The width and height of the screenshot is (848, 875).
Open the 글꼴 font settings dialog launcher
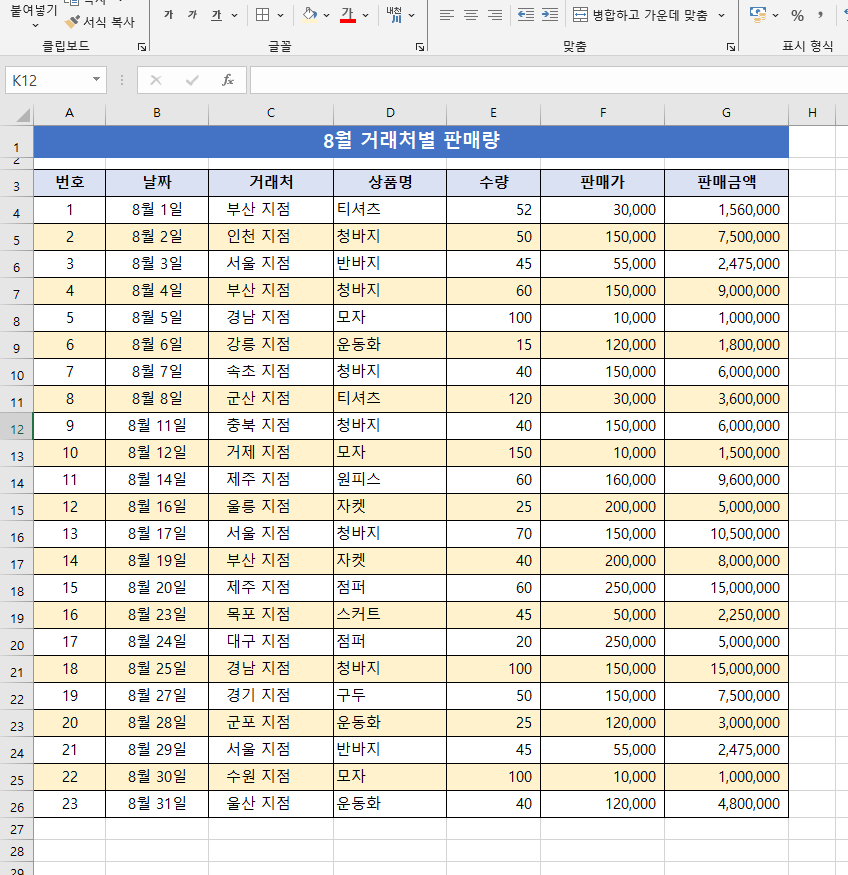pos(420,47)
